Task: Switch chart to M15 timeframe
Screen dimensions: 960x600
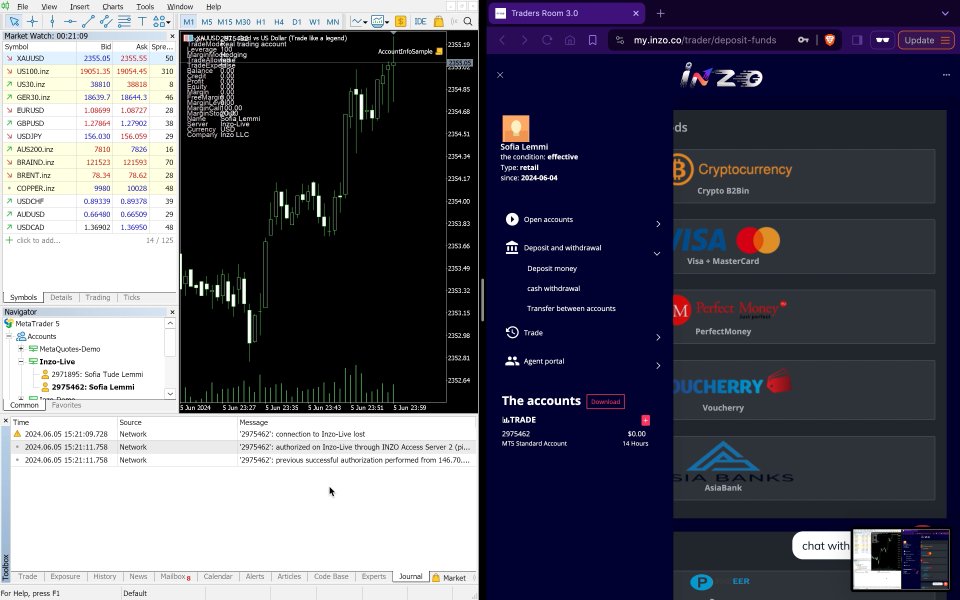Action: [225, 21]
